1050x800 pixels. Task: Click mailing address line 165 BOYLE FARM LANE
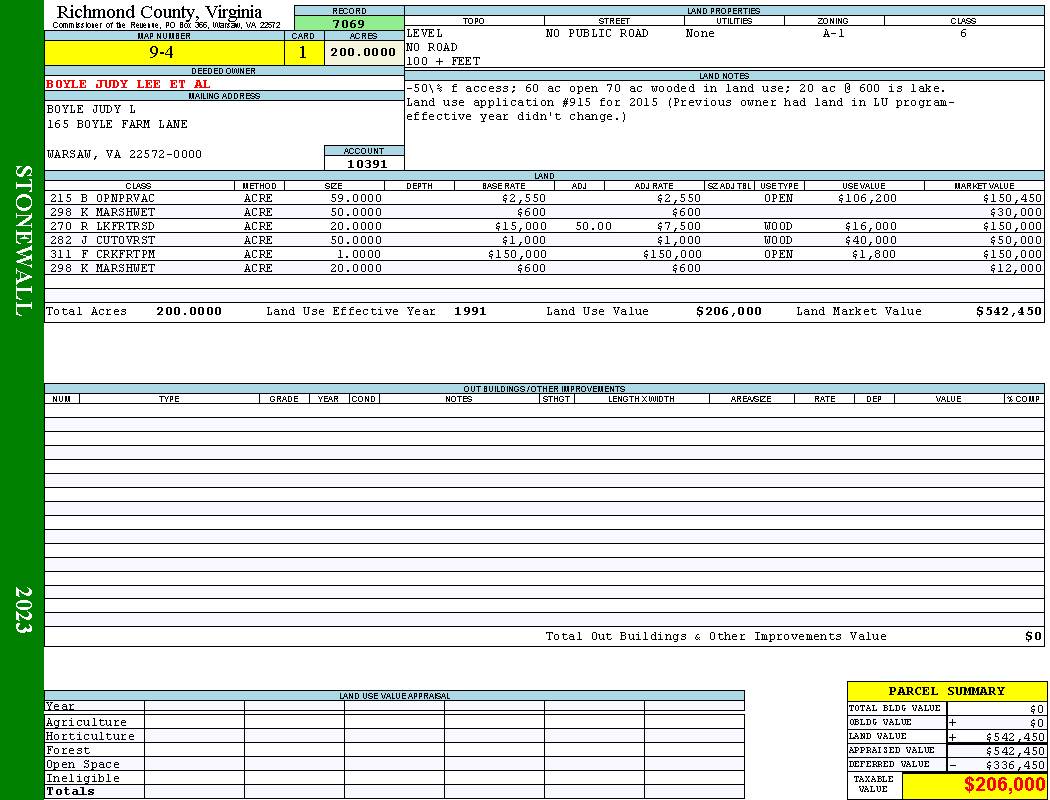coord(117,125)
